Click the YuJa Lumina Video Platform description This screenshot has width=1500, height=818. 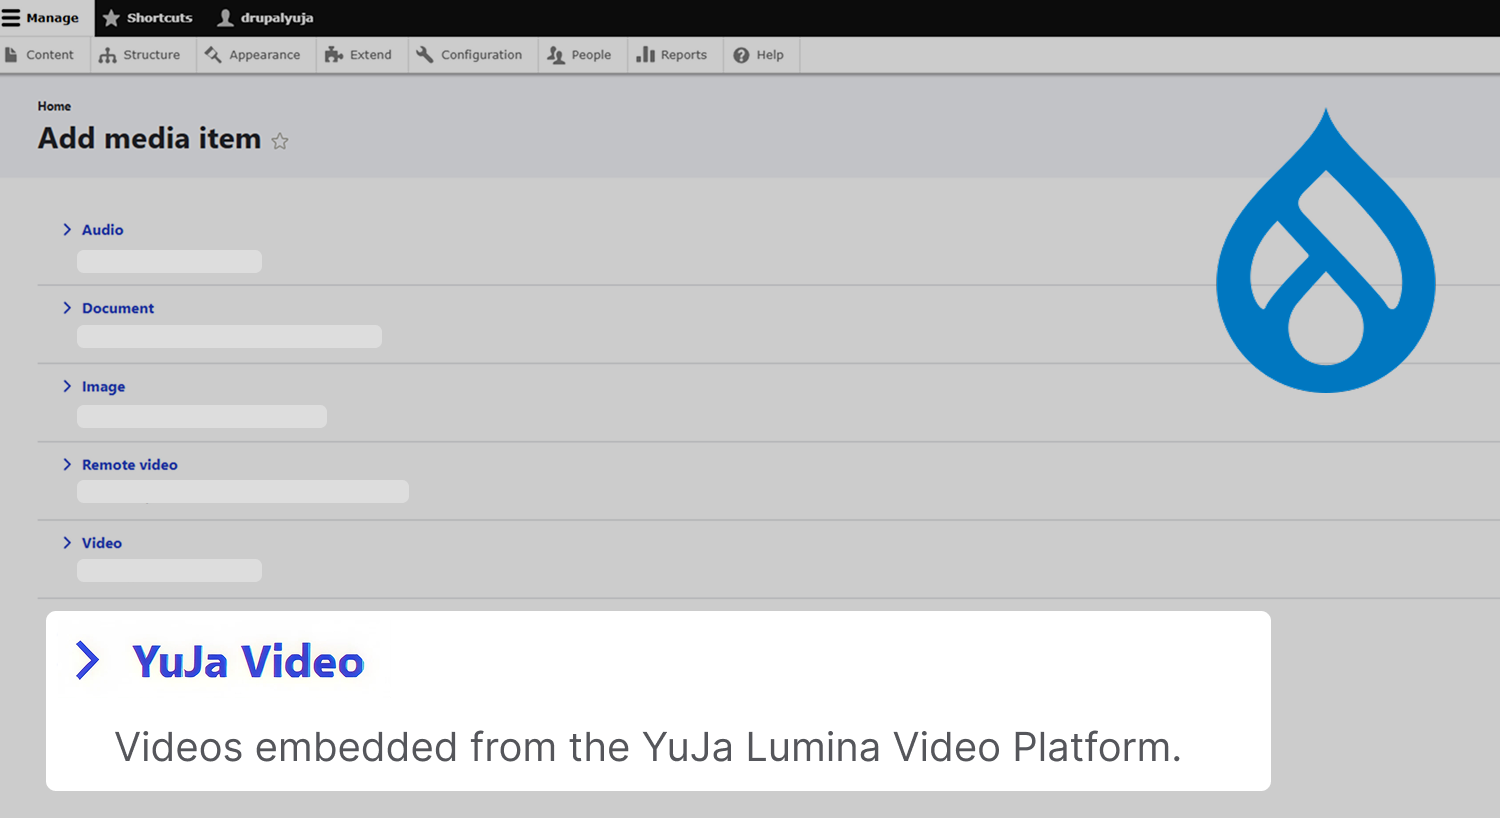pos(648,747)
